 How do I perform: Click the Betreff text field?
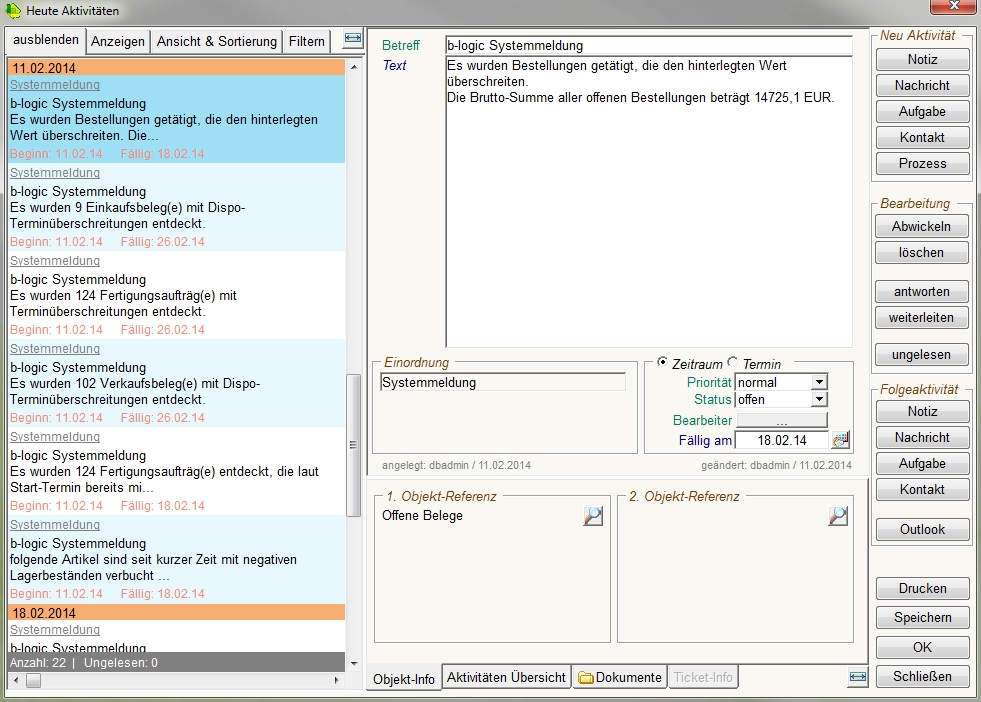(x=648, y=45)
